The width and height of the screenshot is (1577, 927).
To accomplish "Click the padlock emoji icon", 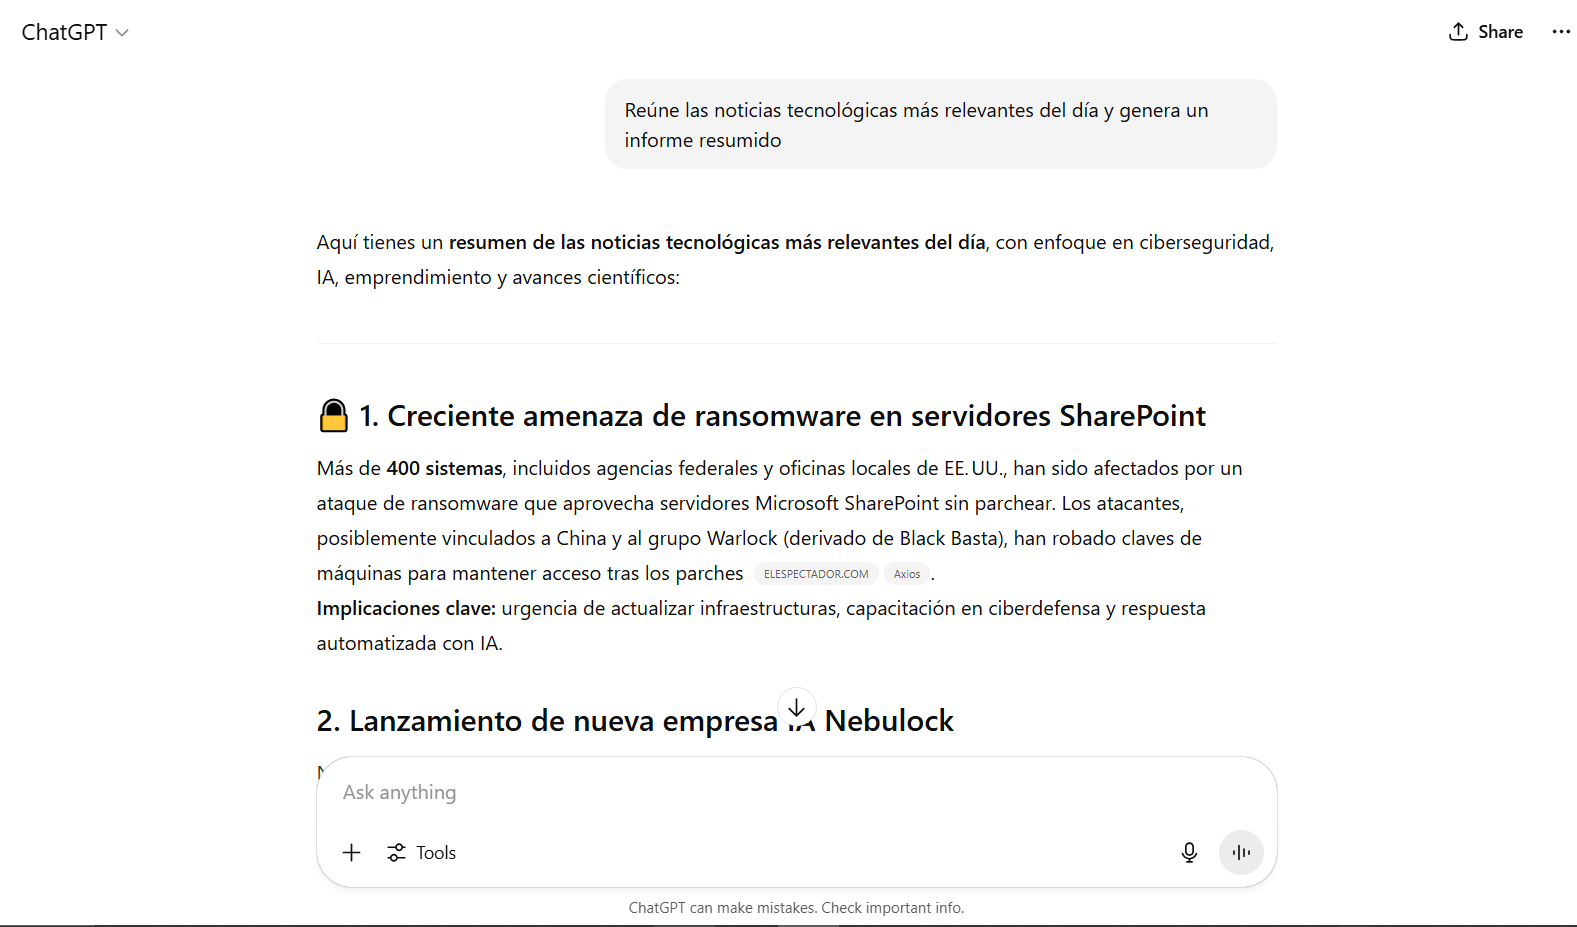I will (x=333, y=416).
